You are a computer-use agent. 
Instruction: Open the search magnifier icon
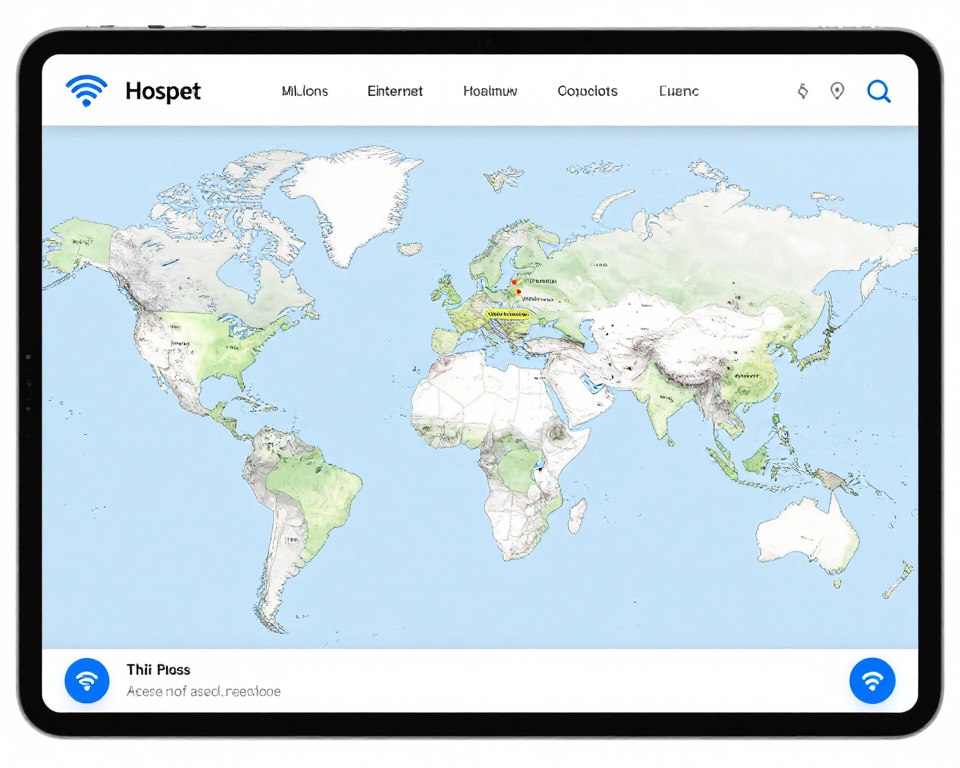point(878,91)
